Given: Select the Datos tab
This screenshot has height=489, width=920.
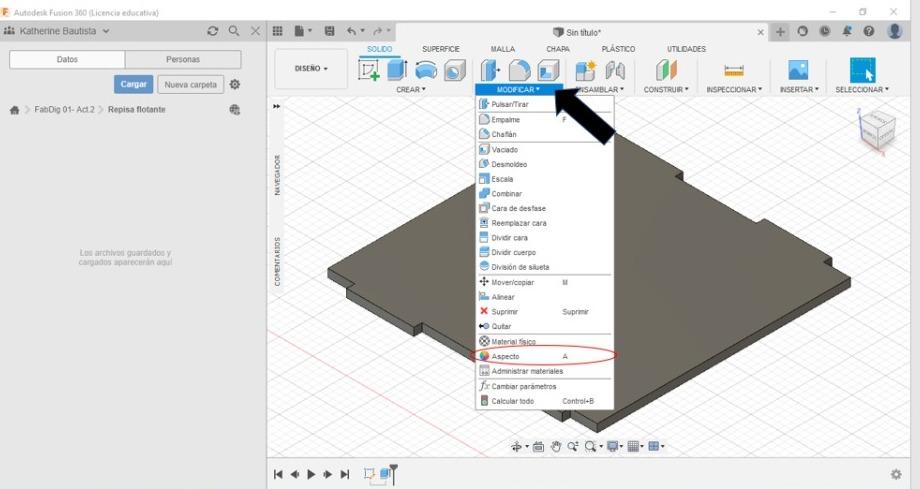Looking at the screenshot, I should pos(67,59).
